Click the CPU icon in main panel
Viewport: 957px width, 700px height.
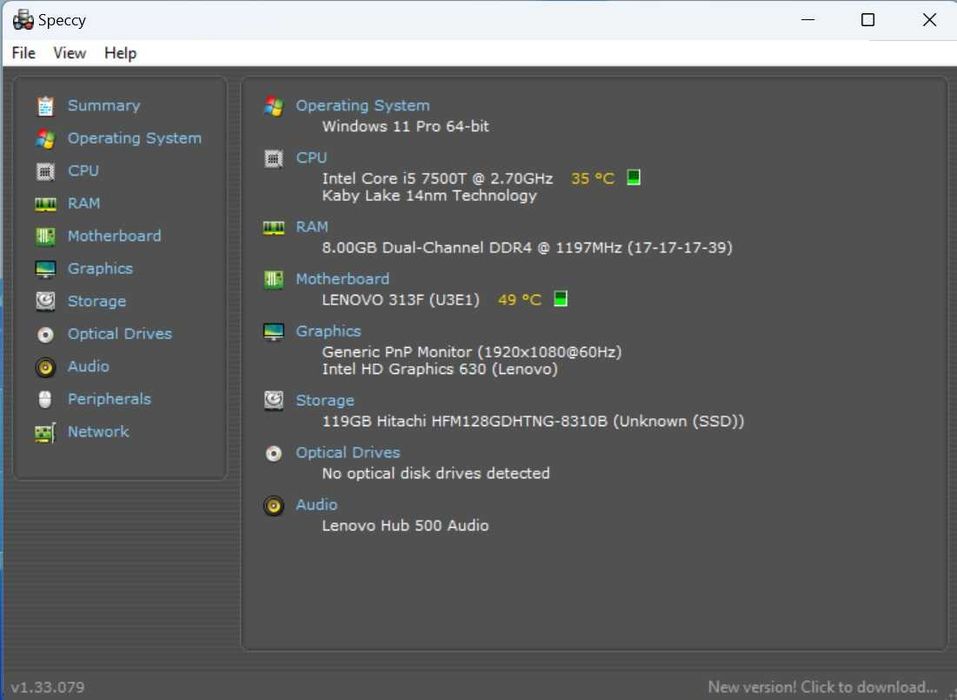coord(273,159)
